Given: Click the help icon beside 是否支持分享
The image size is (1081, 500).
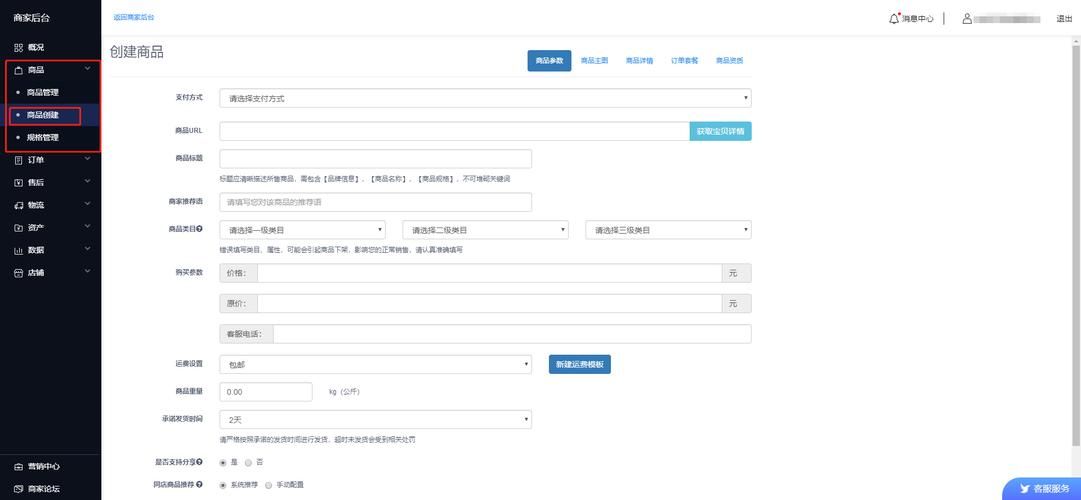Looking at the screenshot, I should (200, 462).
